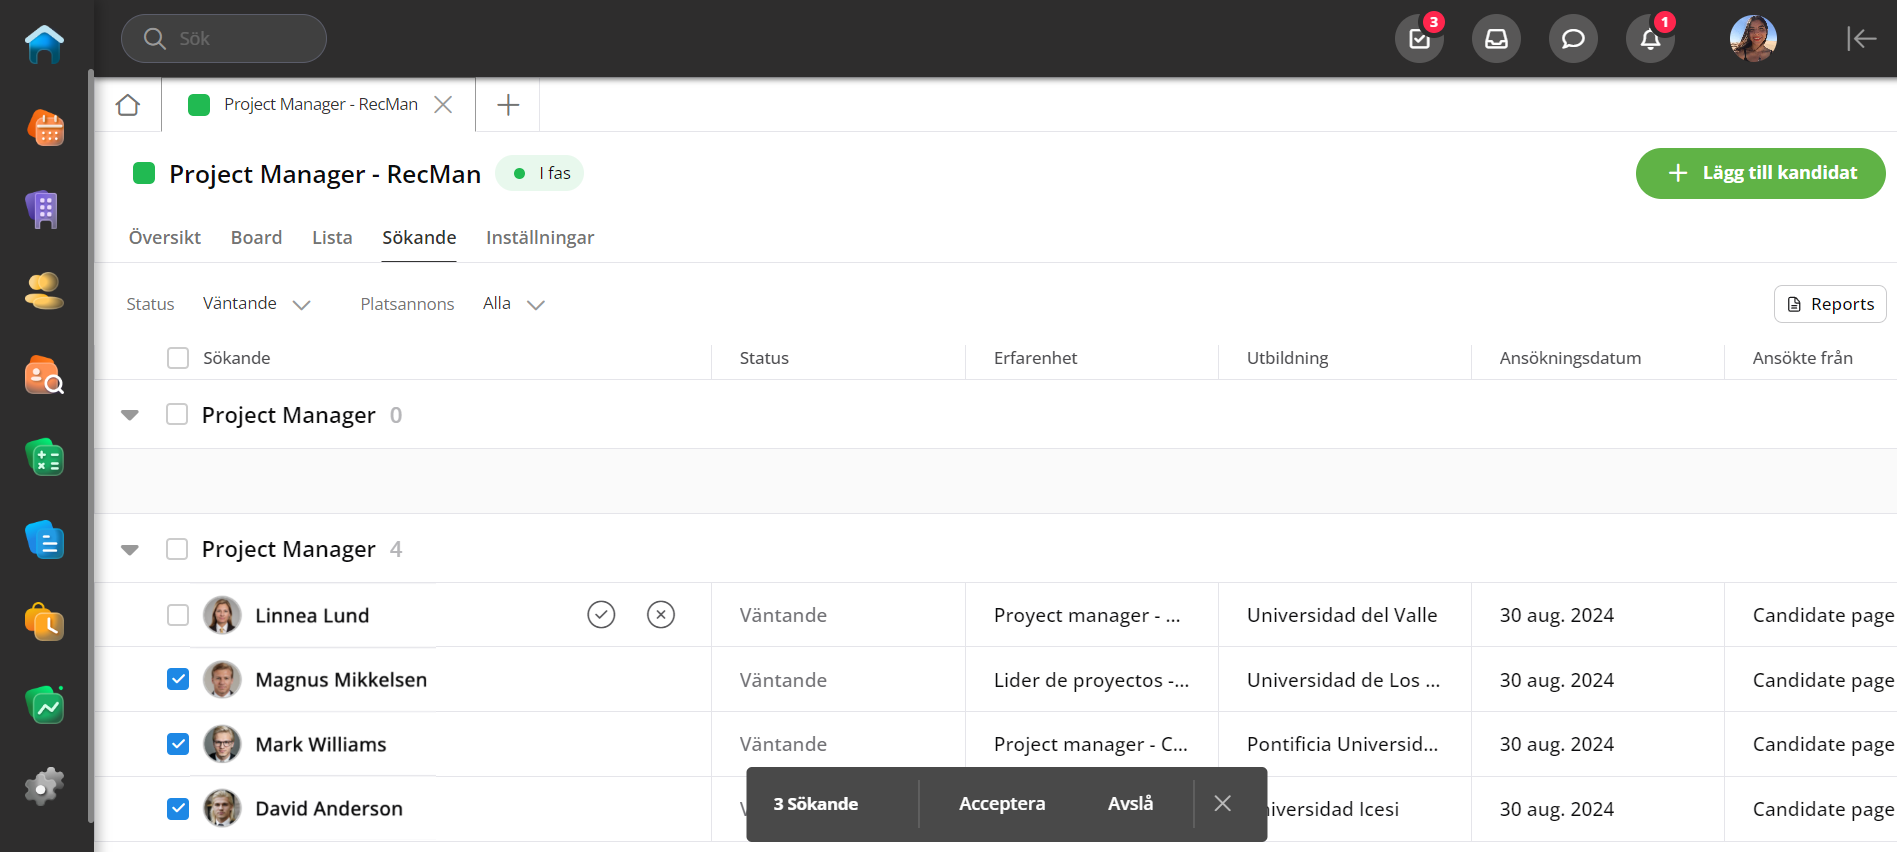Open the purple building companies module
Image resolution: width=1897 pixels, height=852 pixels.
click(x=44, y=209)
